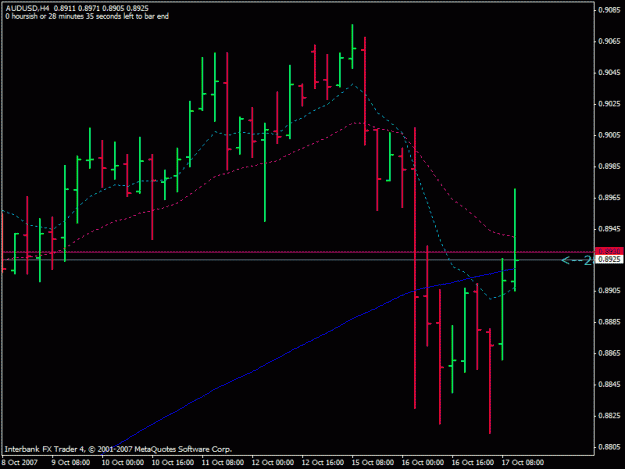
Task: Click the 12 Oct 00:00 time label
Action: coord(273,462)
